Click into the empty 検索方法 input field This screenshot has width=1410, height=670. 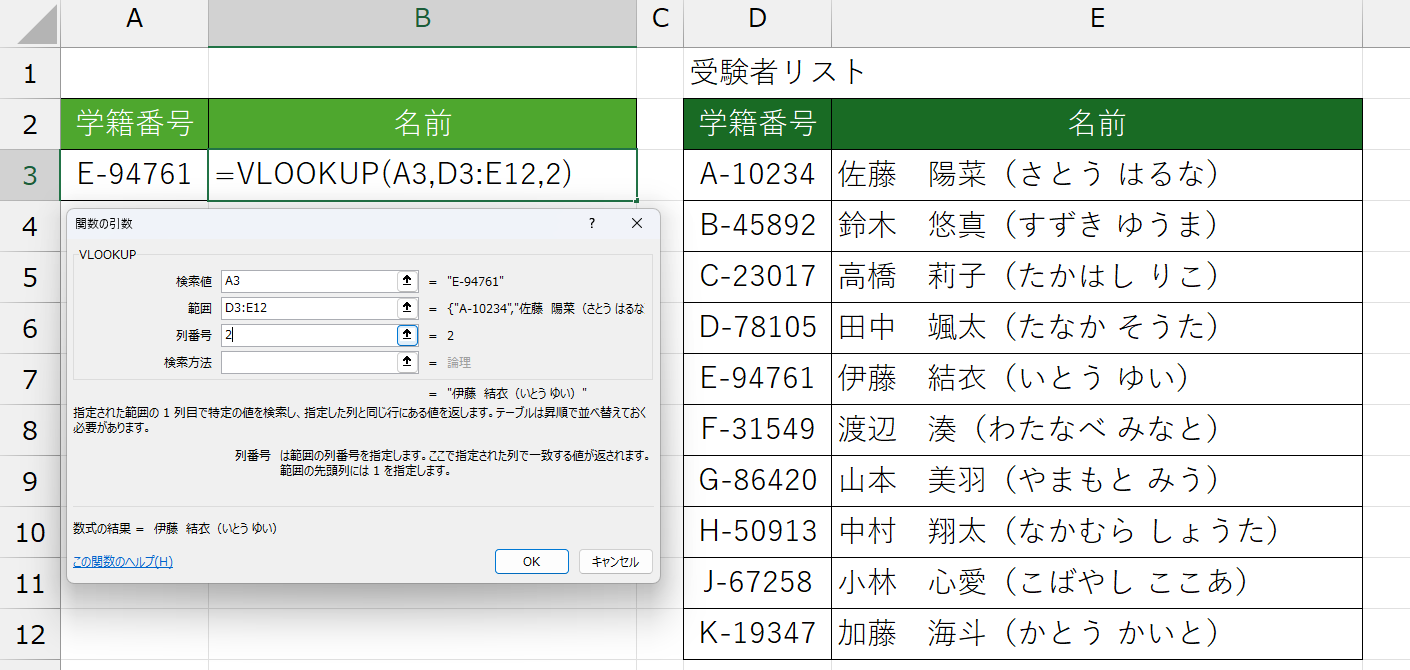pyautogui.click(x=308, y=362)
